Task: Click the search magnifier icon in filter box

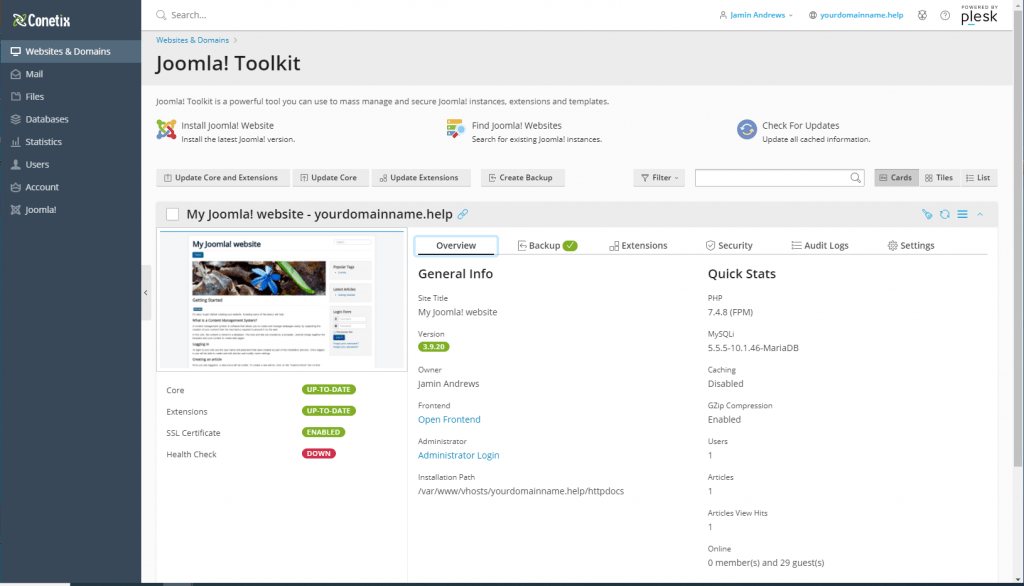Action: (856, 178)
